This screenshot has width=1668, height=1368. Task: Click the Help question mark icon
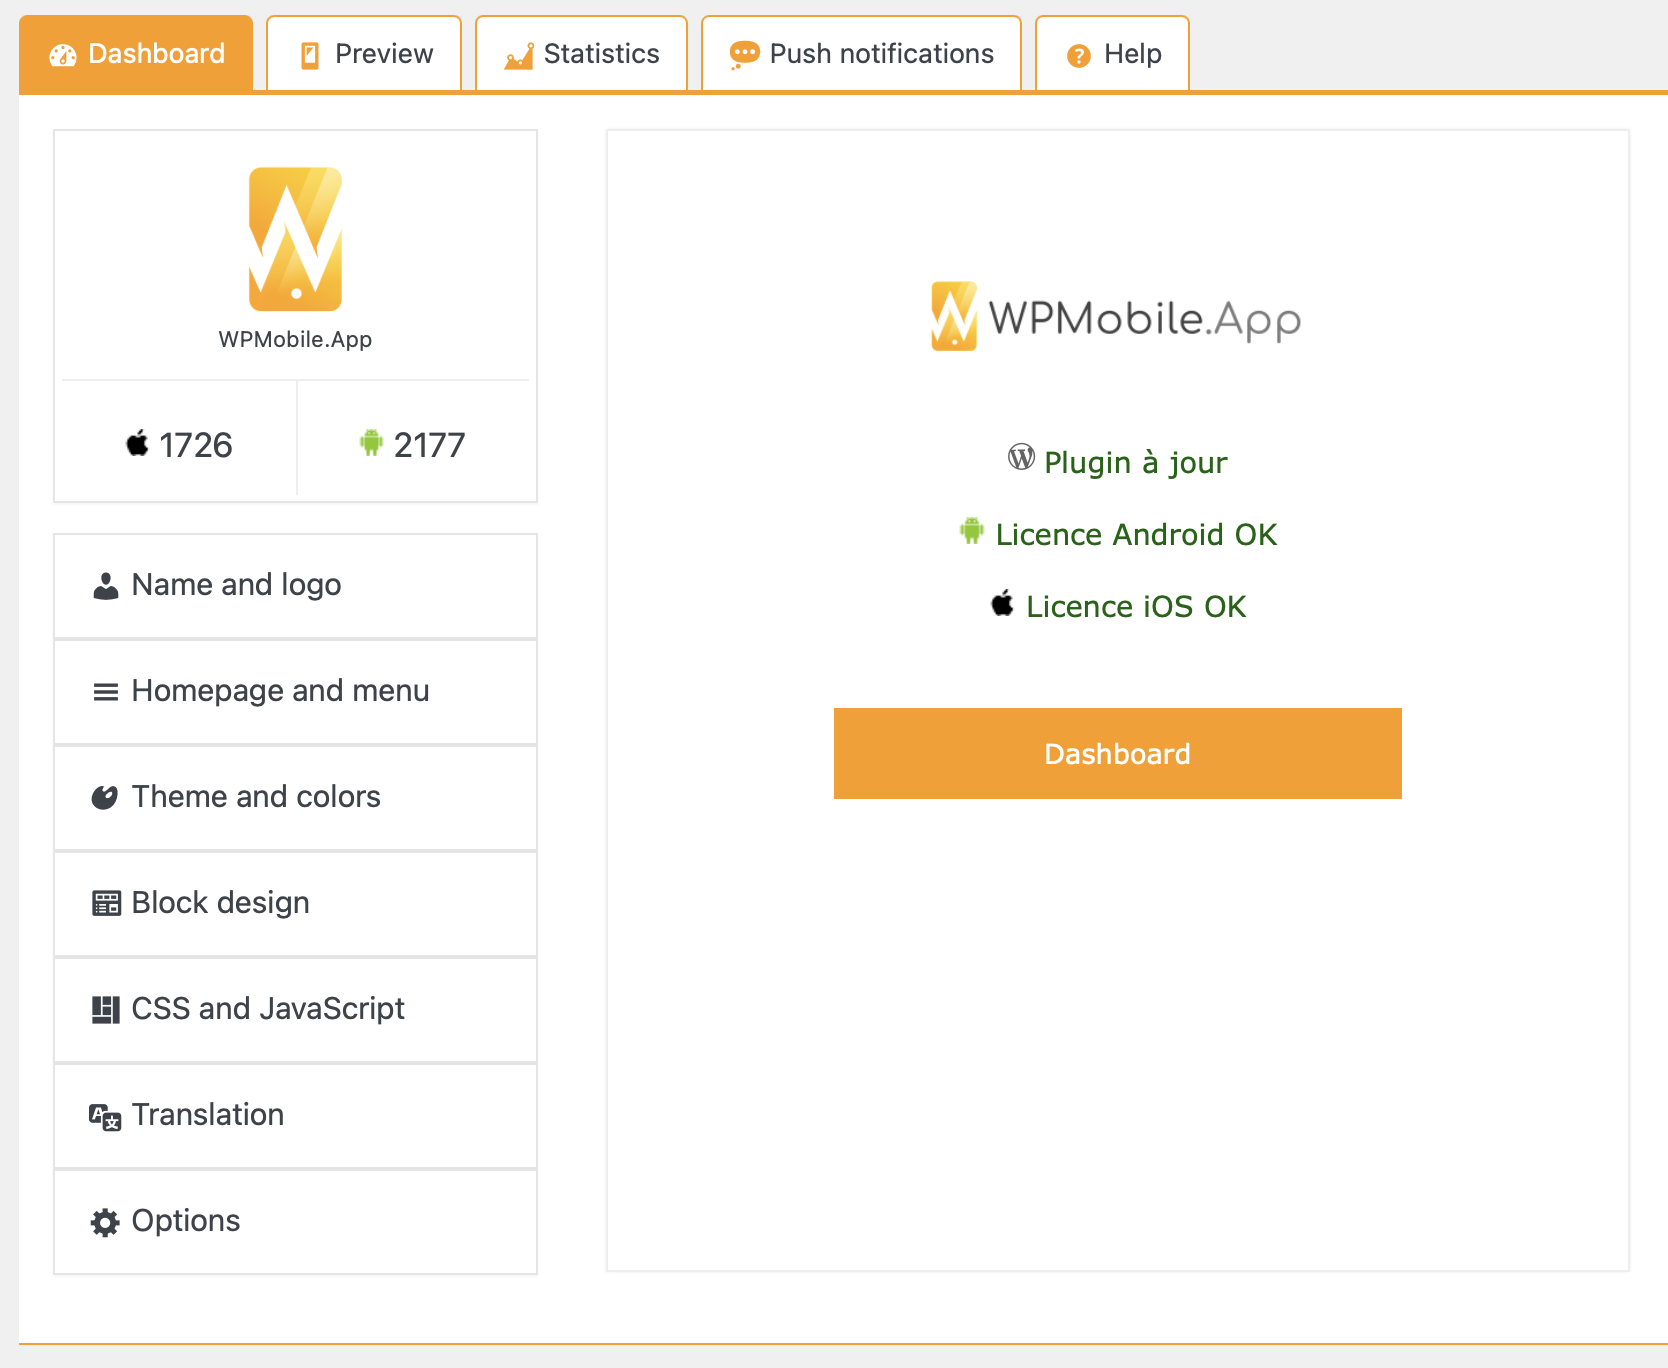(1078, 56)
